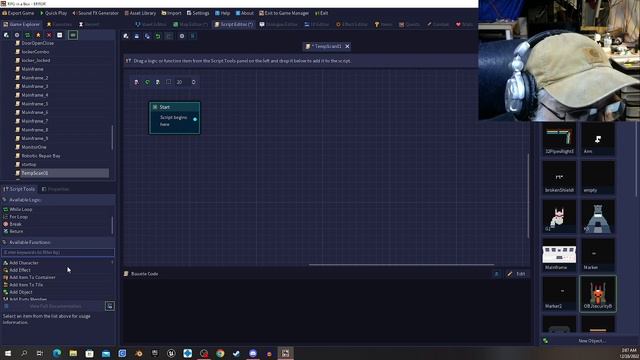Click the green circle icon on canvas toolbar
The height and width of the screenshot is (360, 640).
click(147, 82)
